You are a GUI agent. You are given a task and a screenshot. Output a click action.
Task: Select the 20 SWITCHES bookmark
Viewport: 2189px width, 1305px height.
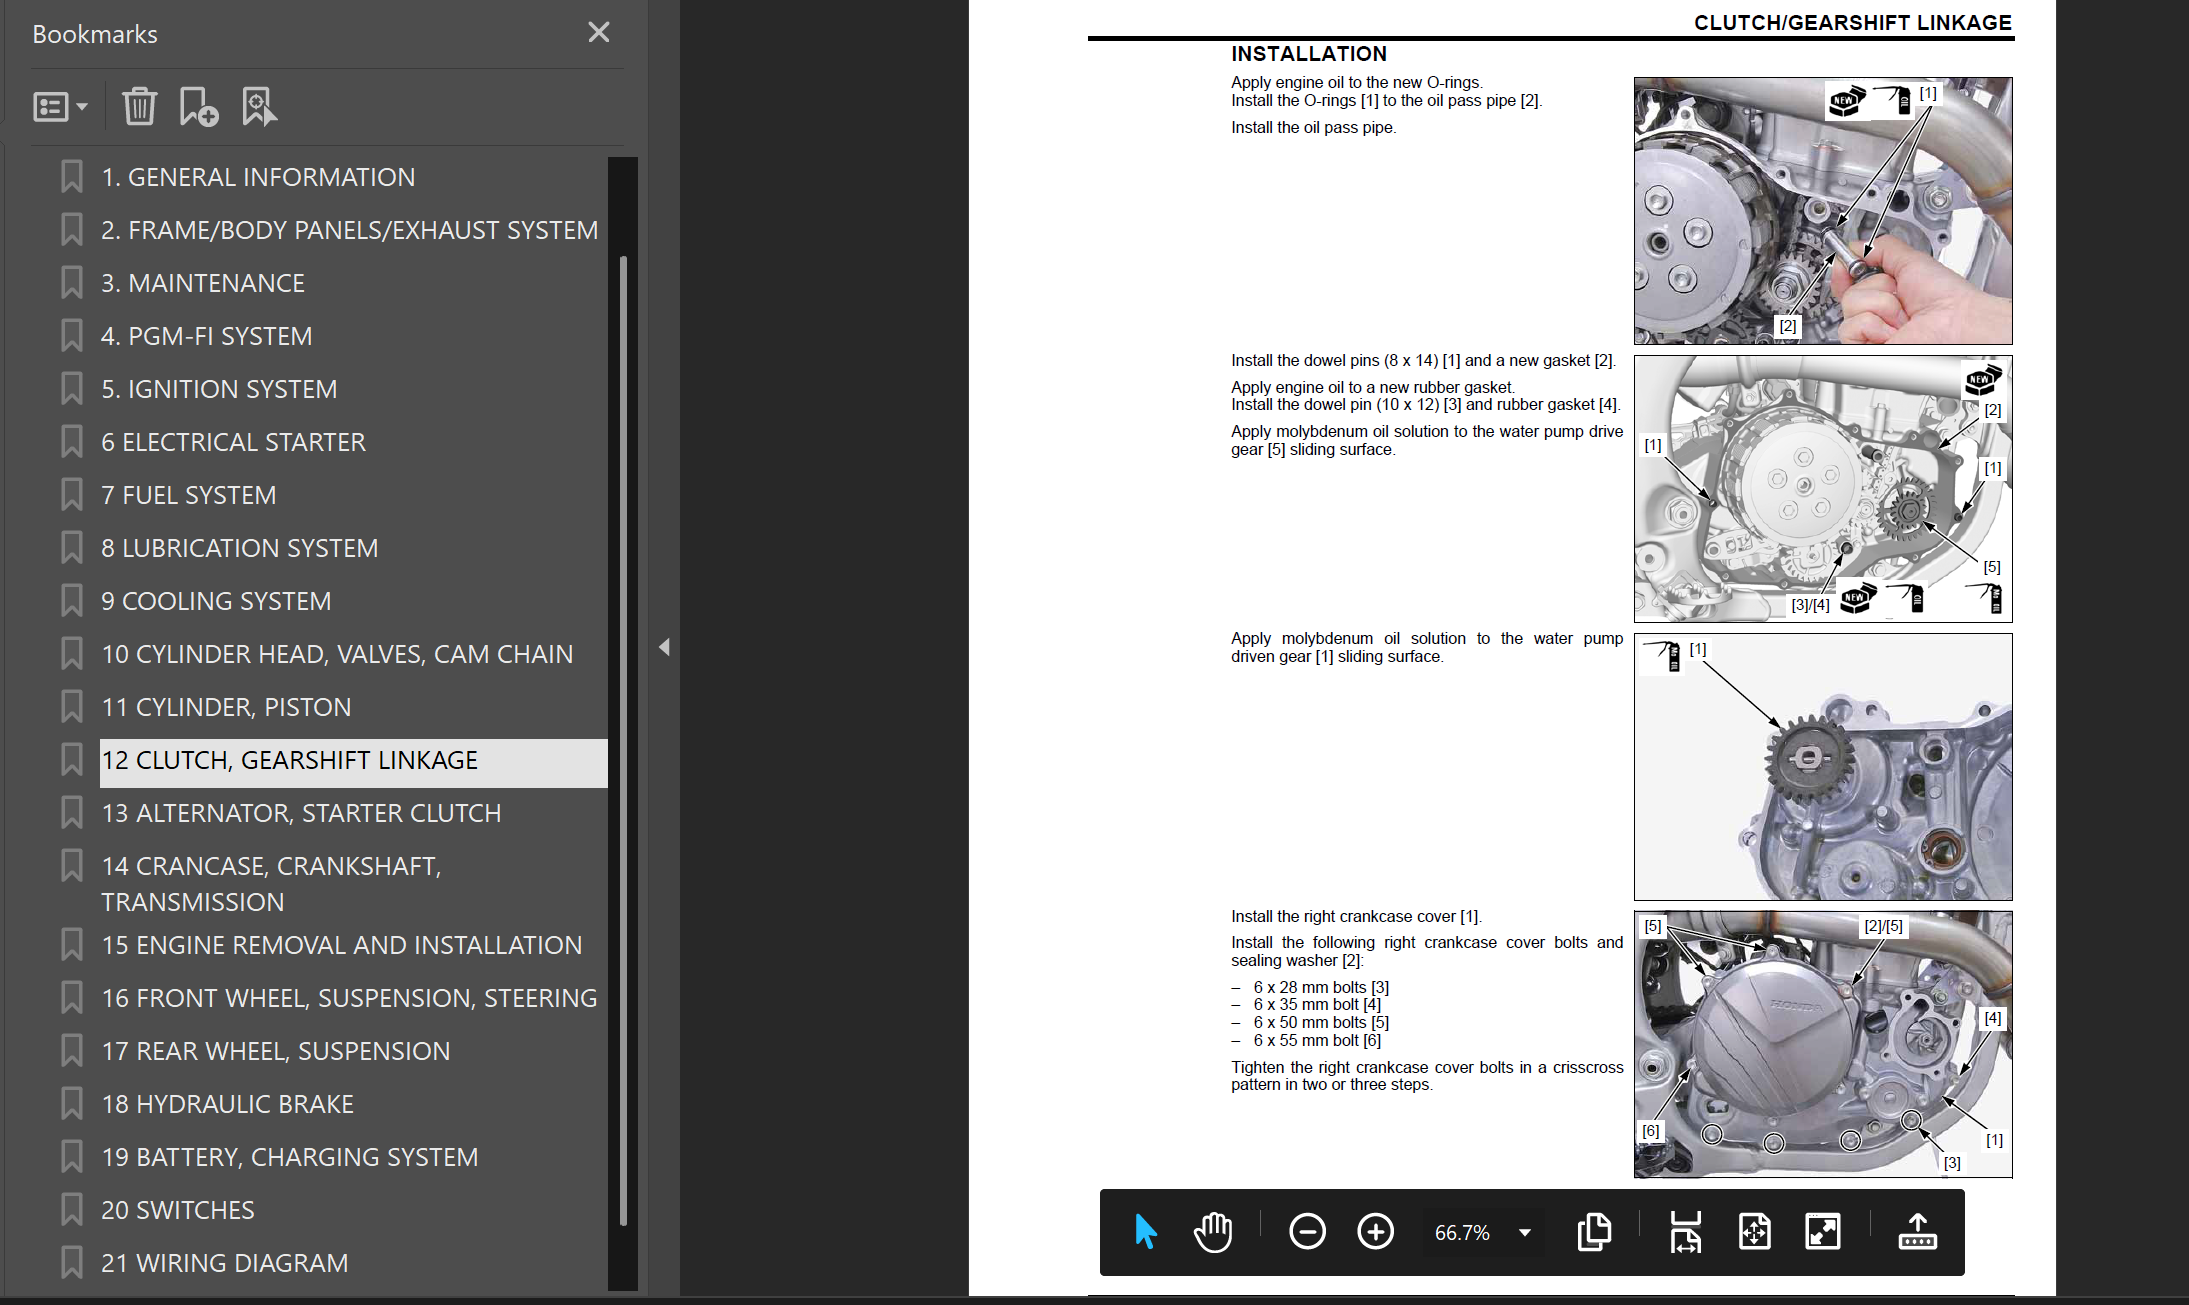point(177,1210)
